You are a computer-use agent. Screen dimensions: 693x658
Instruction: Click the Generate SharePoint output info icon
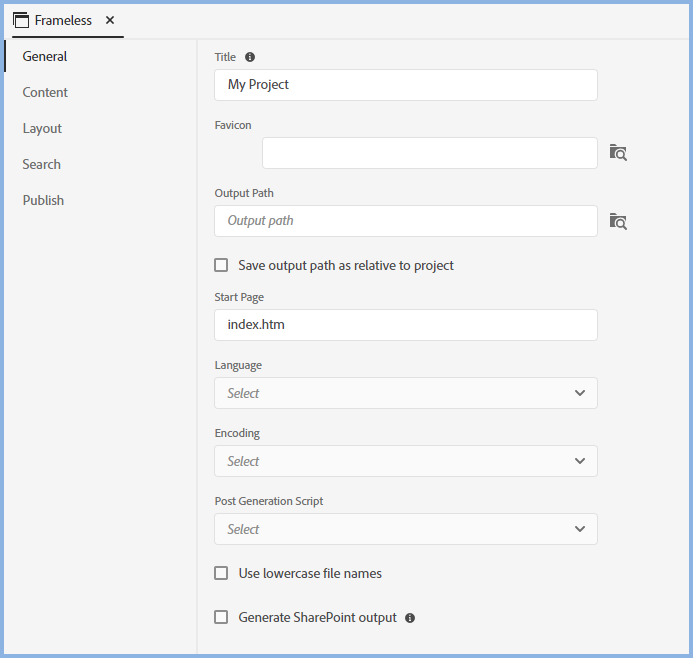tap(410, 618)
